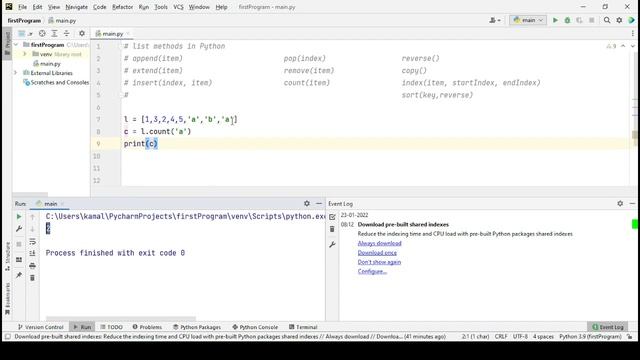Screen dimensions: 640x360
Task: Start debugging with the bug icon
Action: (x=567, y=20)
